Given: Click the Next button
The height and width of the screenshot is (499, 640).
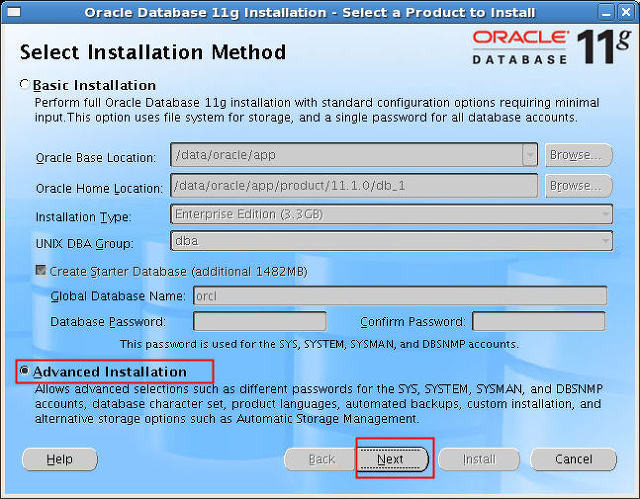Looking at the screenshot, I should click(x=392, y=459).
